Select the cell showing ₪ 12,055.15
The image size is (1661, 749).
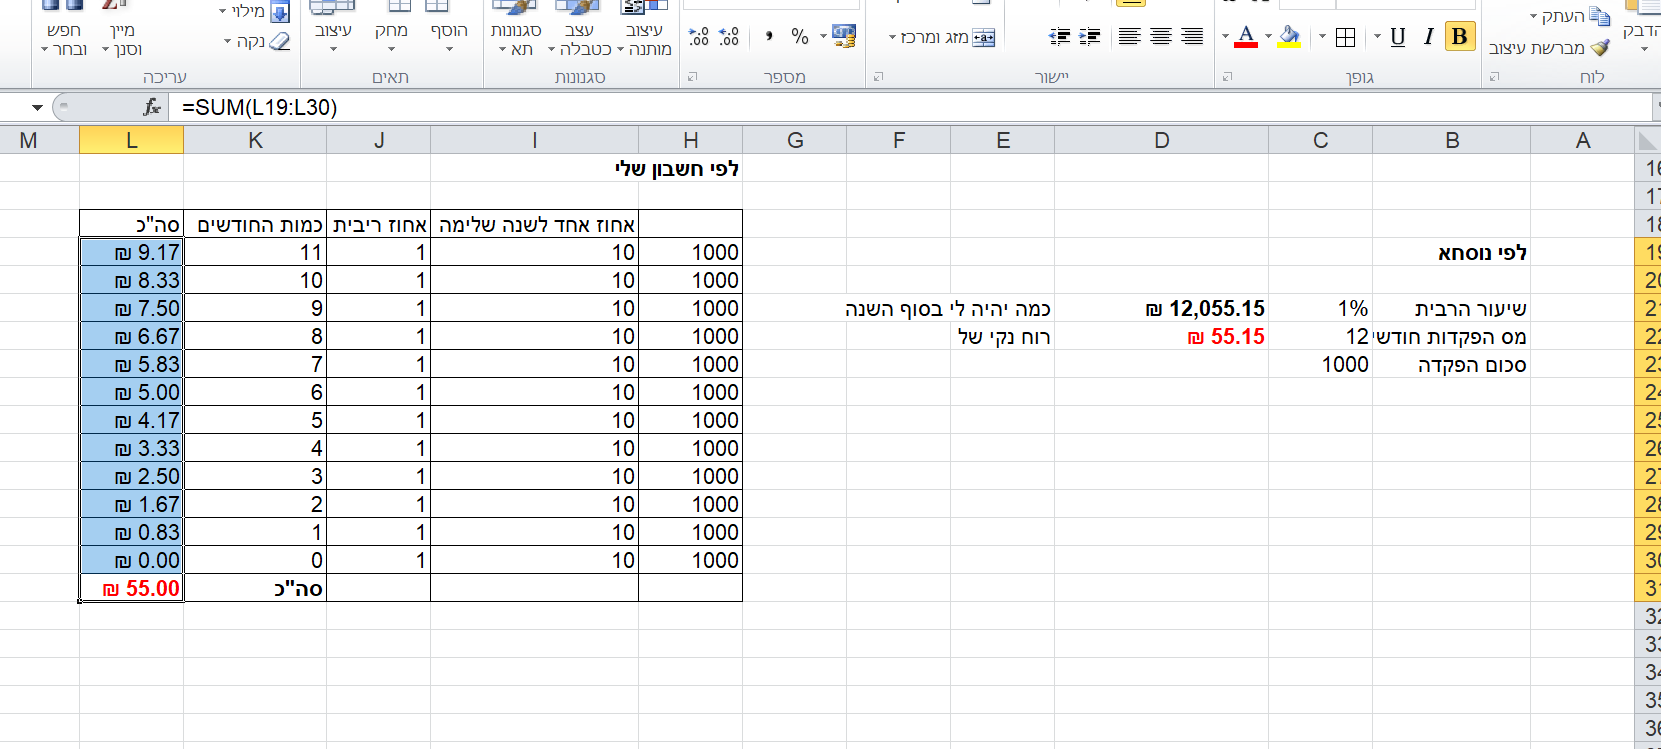[x=1162, y=309]
